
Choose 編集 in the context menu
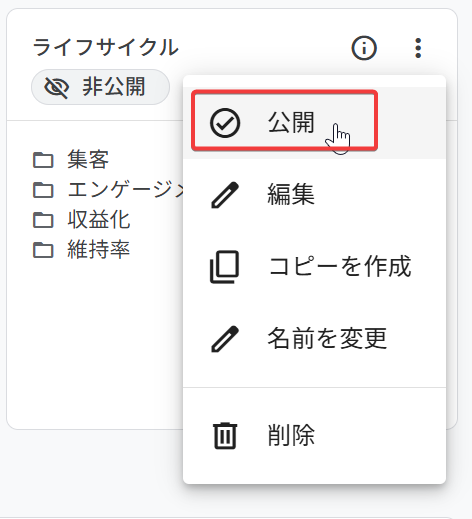point(314,195)
